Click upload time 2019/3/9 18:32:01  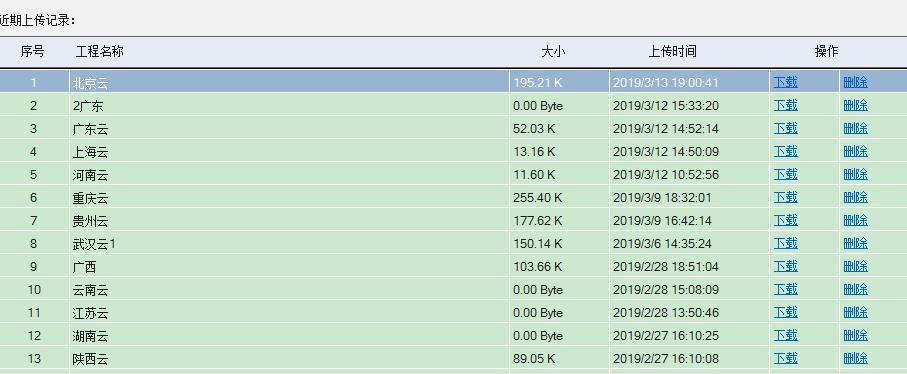point(662,198)
